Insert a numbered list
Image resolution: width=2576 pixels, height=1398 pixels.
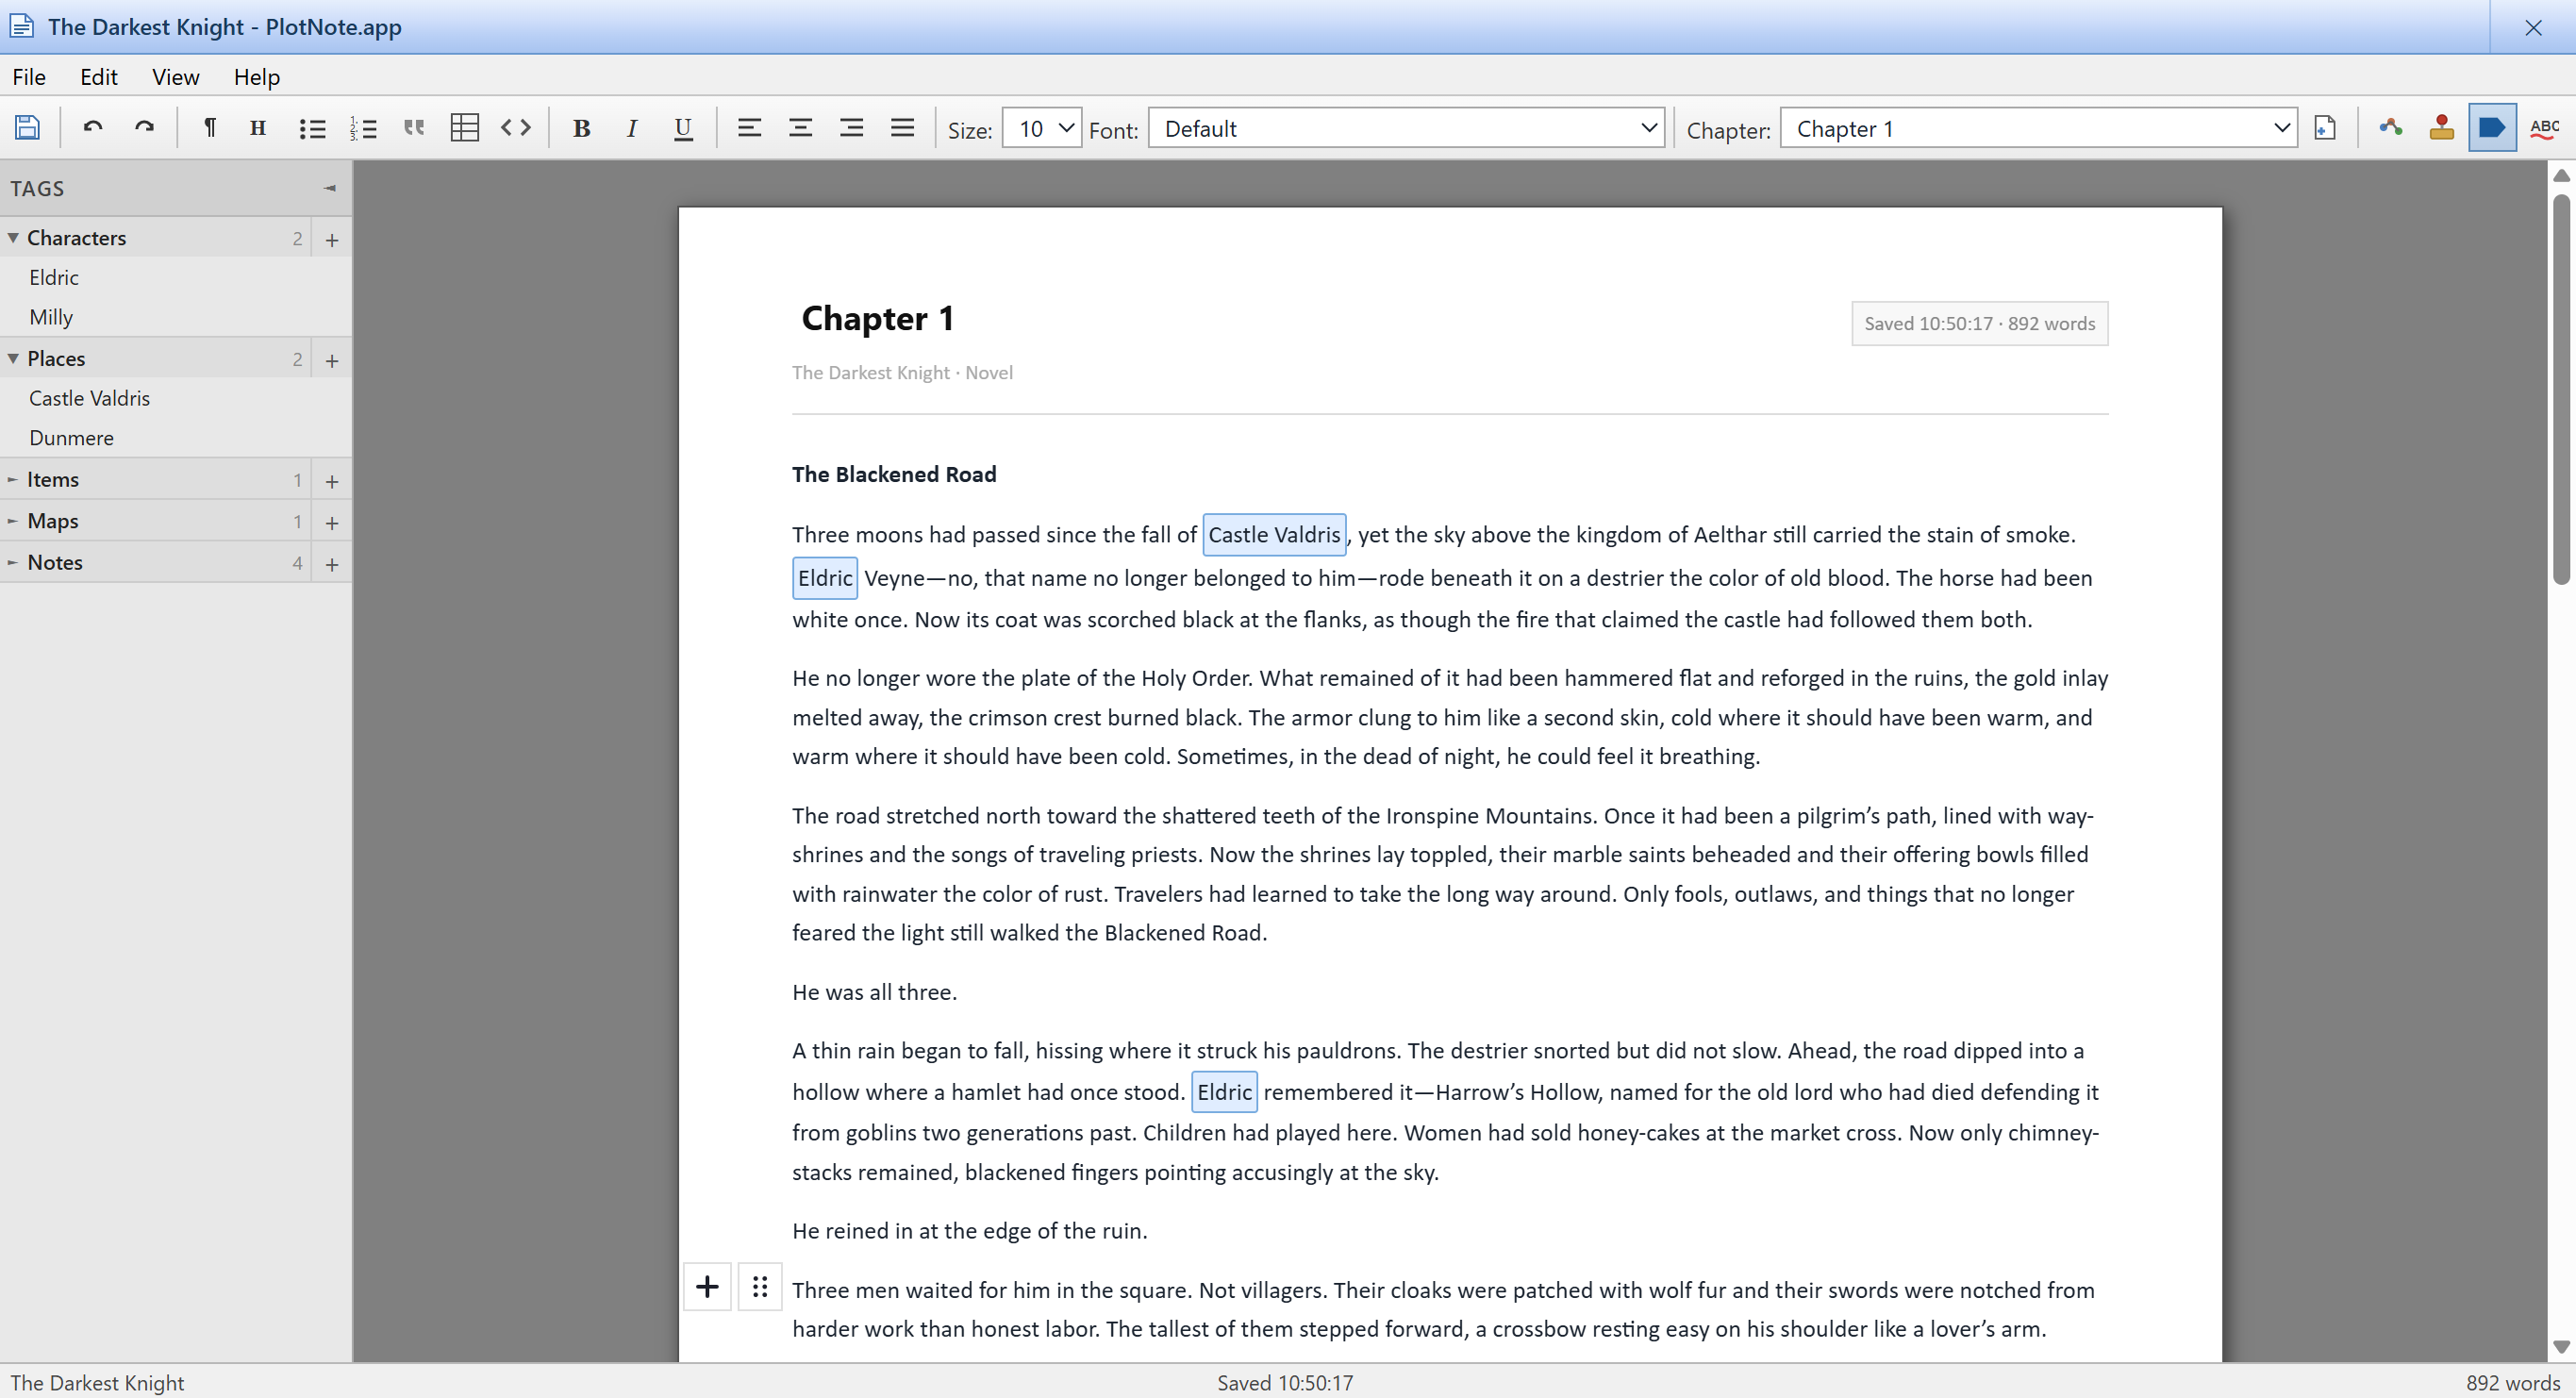click(x=363, y=128)
